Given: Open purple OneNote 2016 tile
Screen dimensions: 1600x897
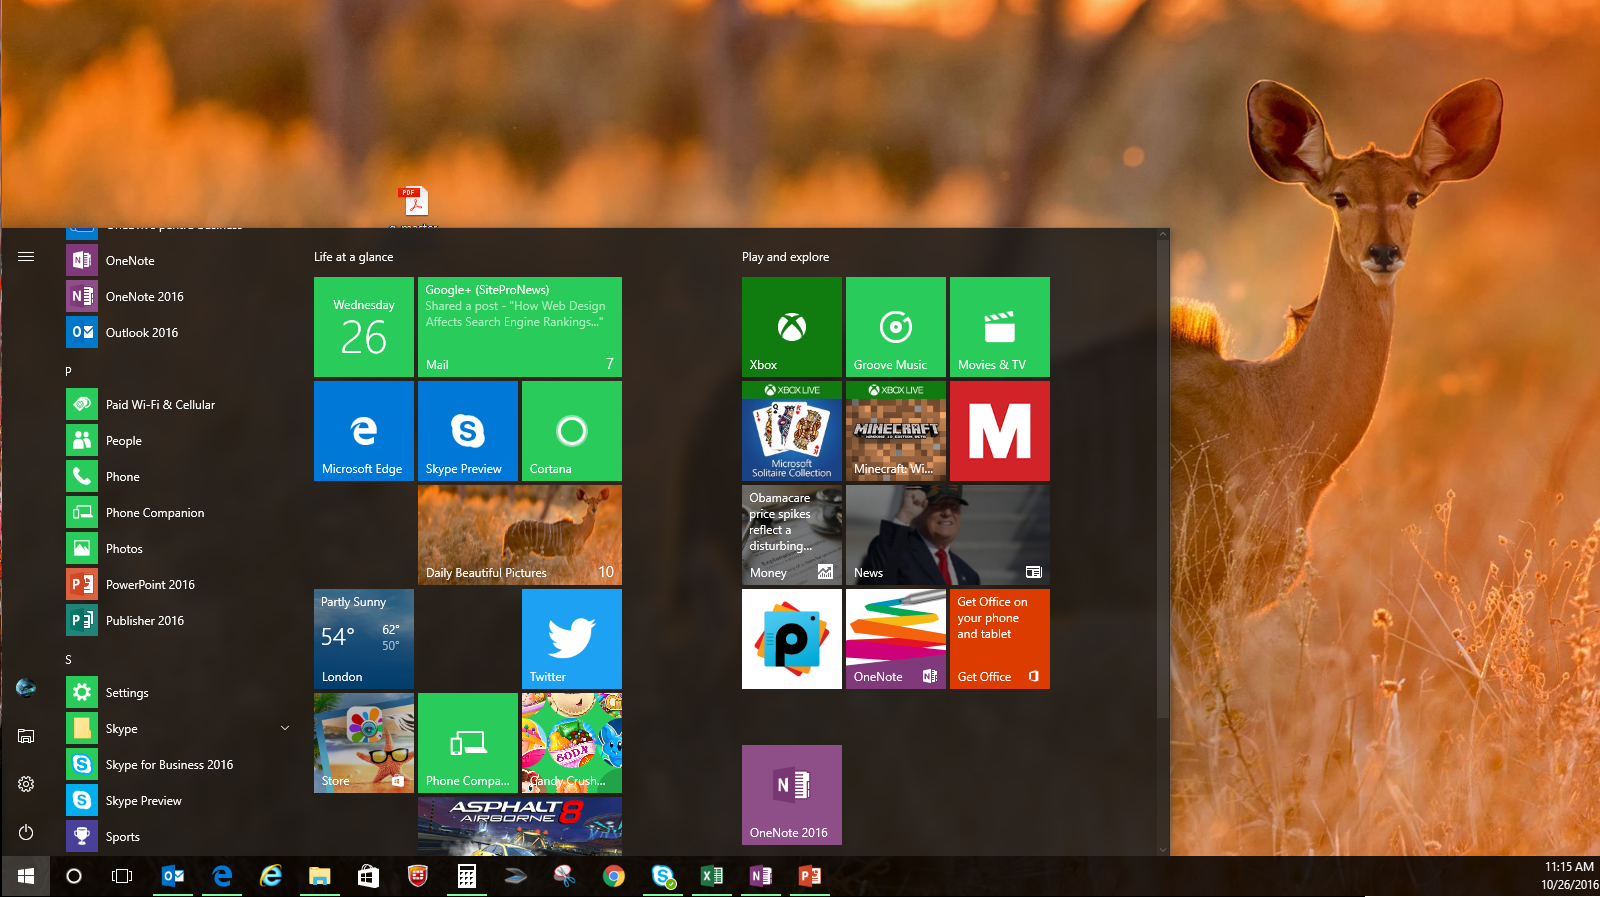Looking at the screenshot, I should pyautogui.click(x=792, y=795).
